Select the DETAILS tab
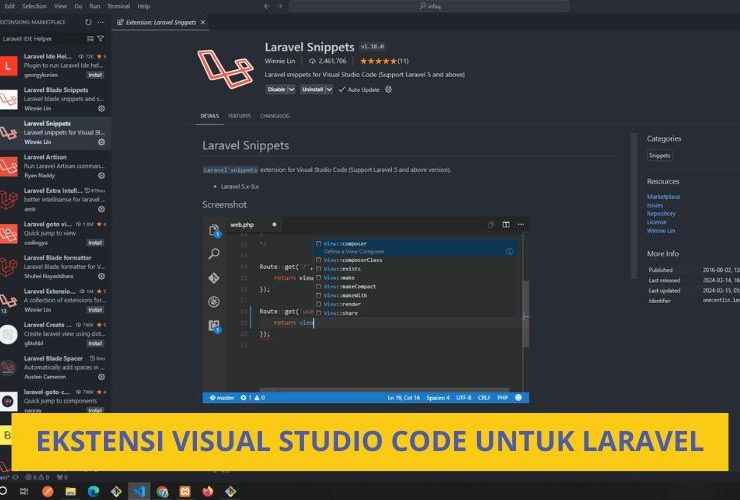The width and height of the screenshot is (740, 500). pos(210,116)
